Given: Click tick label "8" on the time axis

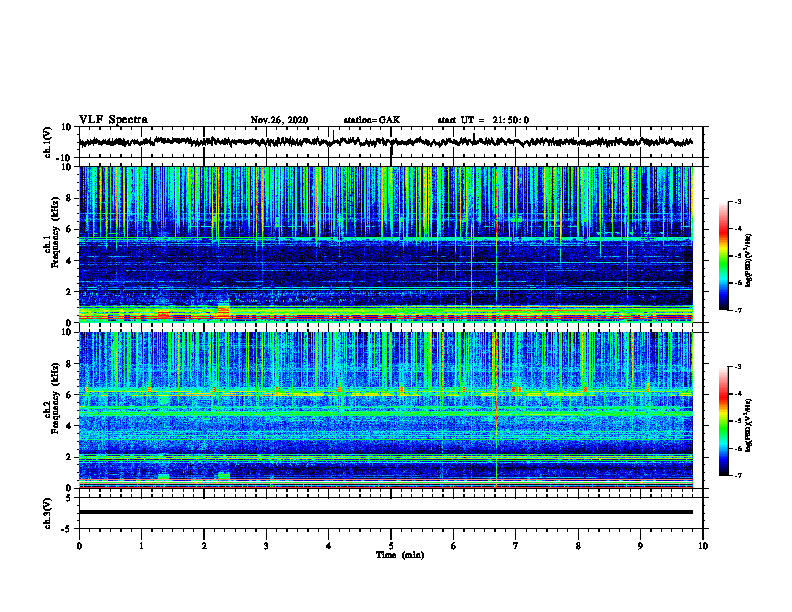Looking at the screenshot, I should click(x=578, y=546).
